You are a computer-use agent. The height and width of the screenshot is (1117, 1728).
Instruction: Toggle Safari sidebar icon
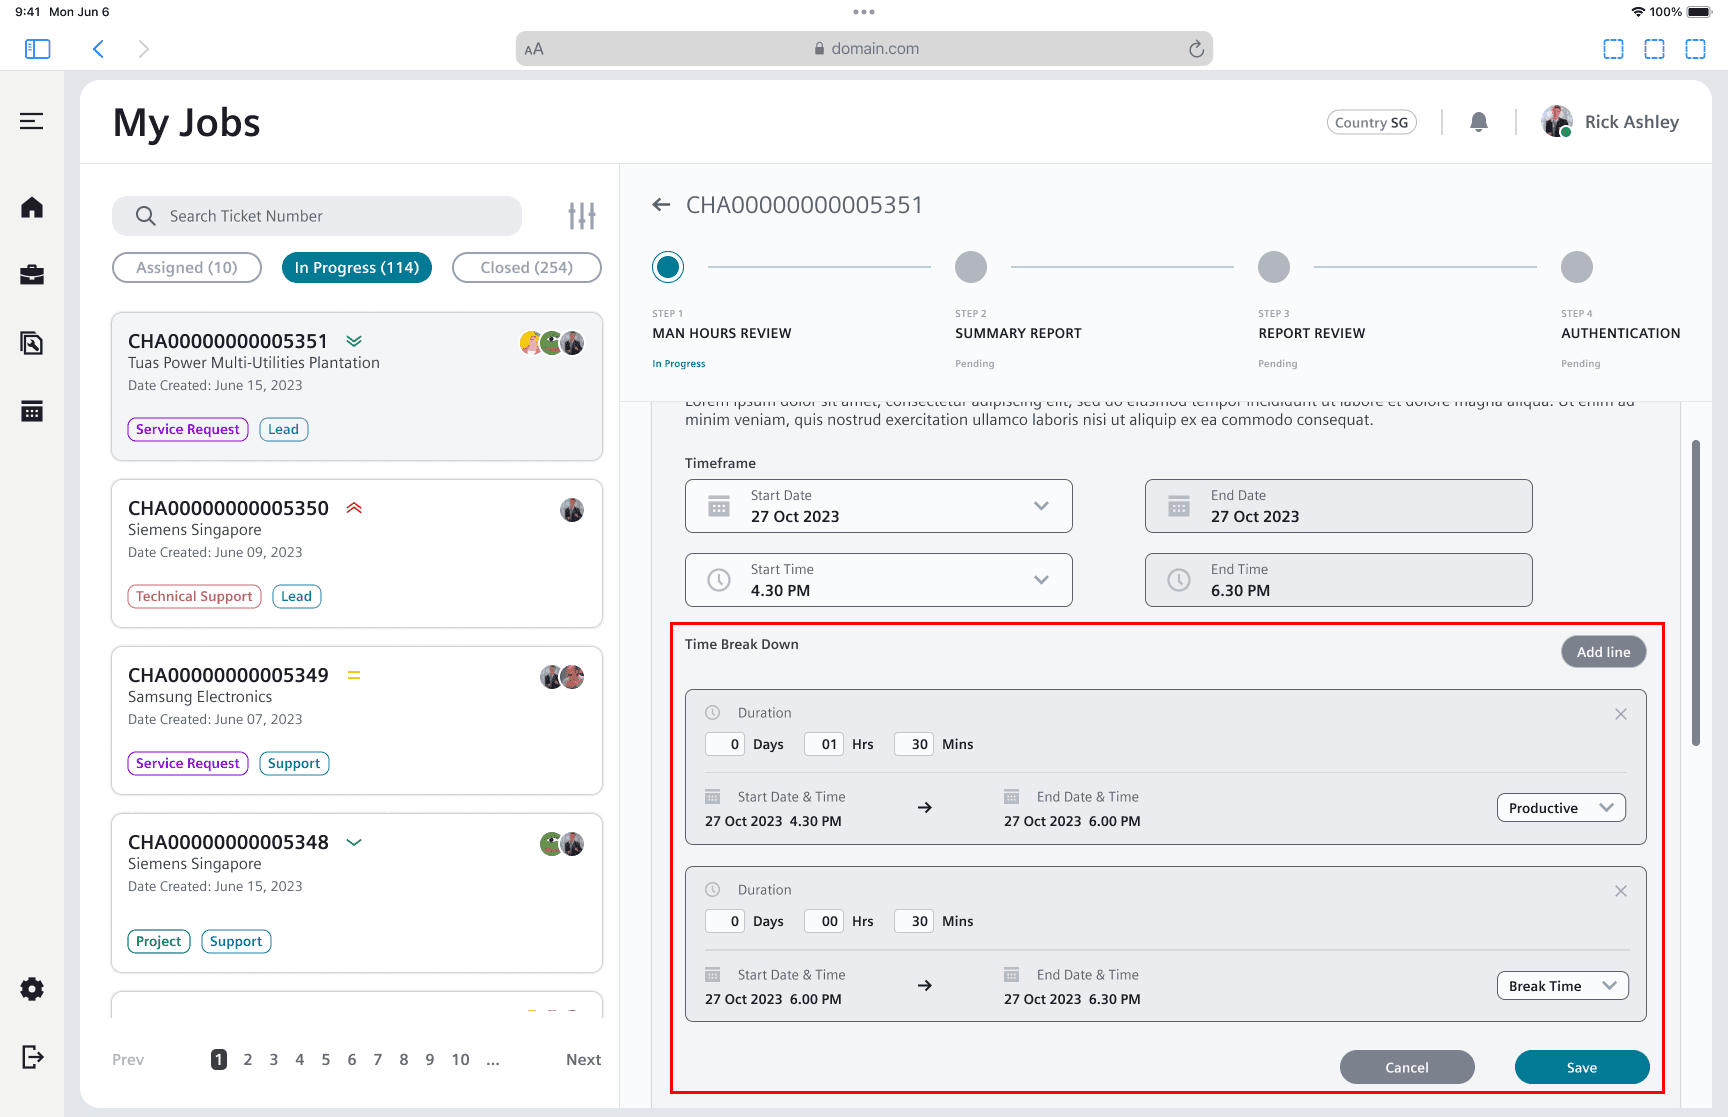[x=38, y=49]
